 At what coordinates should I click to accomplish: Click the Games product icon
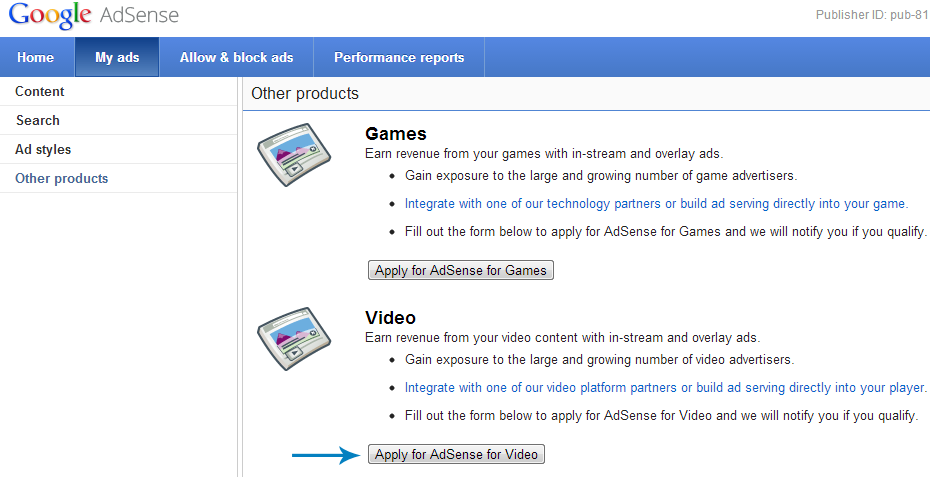pyautogui.click(x=294, y=154)
